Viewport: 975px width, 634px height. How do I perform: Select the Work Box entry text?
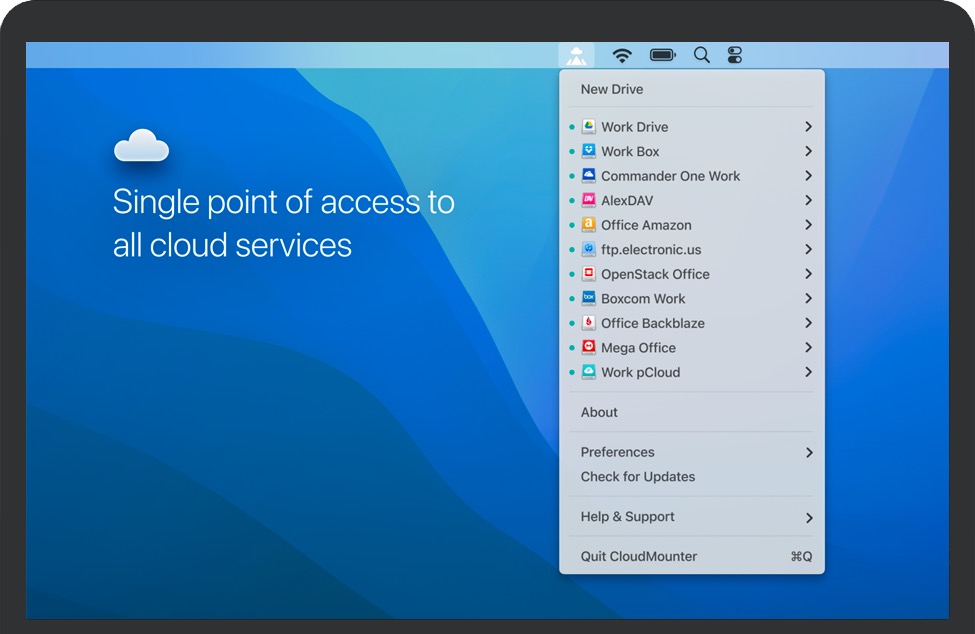coord(630,152)
